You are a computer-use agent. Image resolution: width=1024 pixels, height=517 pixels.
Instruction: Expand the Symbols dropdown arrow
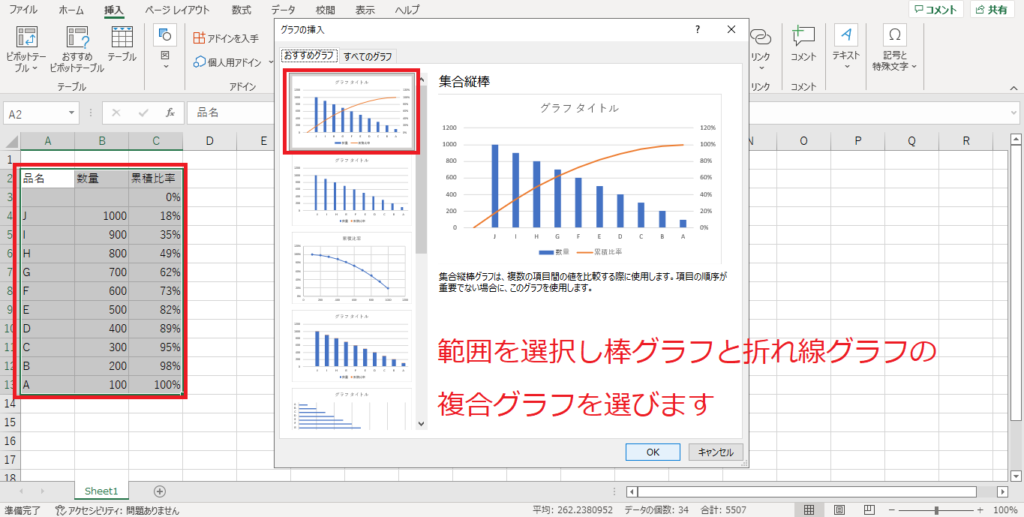pyautogui.click(x=914, y=66)
